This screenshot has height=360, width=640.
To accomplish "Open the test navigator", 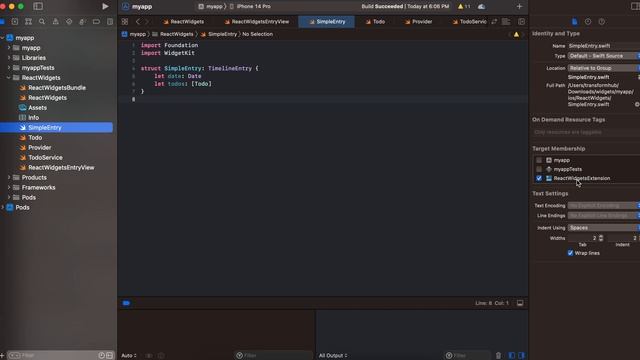I will (x=69, y=22).
